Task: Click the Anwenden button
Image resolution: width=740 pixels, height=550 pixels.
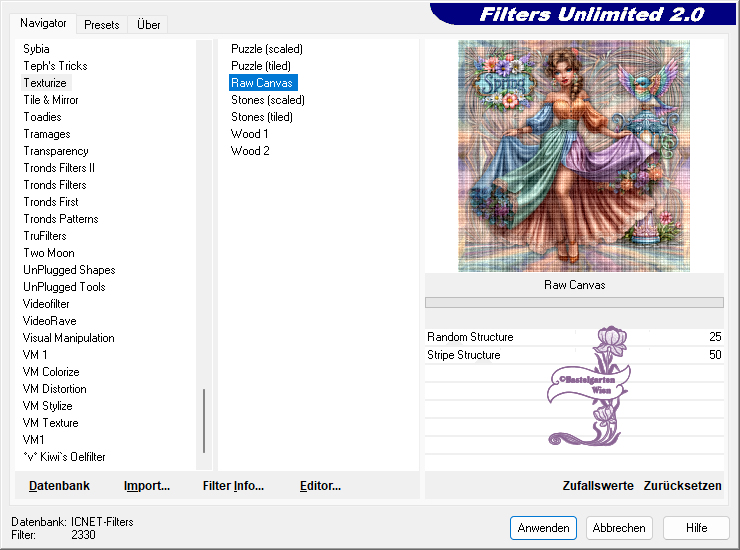Action: pyautogui.click(x=544, y=528)
